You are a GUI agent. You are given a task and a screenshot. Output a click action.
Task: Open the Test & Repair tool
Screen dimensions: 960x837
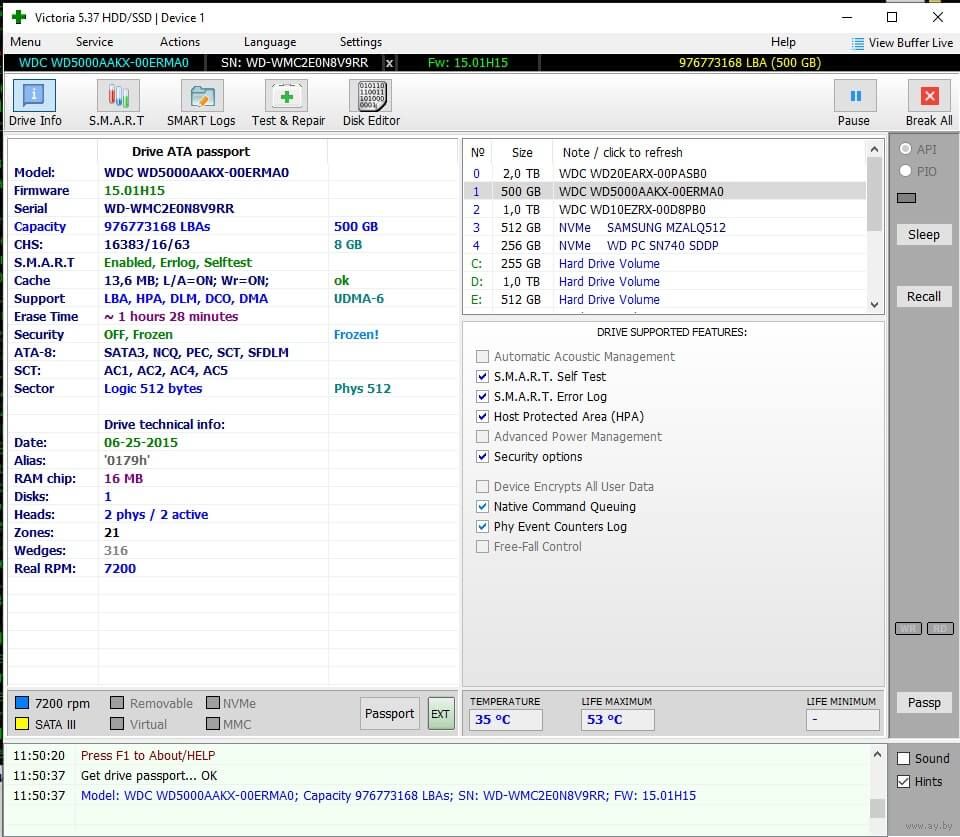point(287,97)
